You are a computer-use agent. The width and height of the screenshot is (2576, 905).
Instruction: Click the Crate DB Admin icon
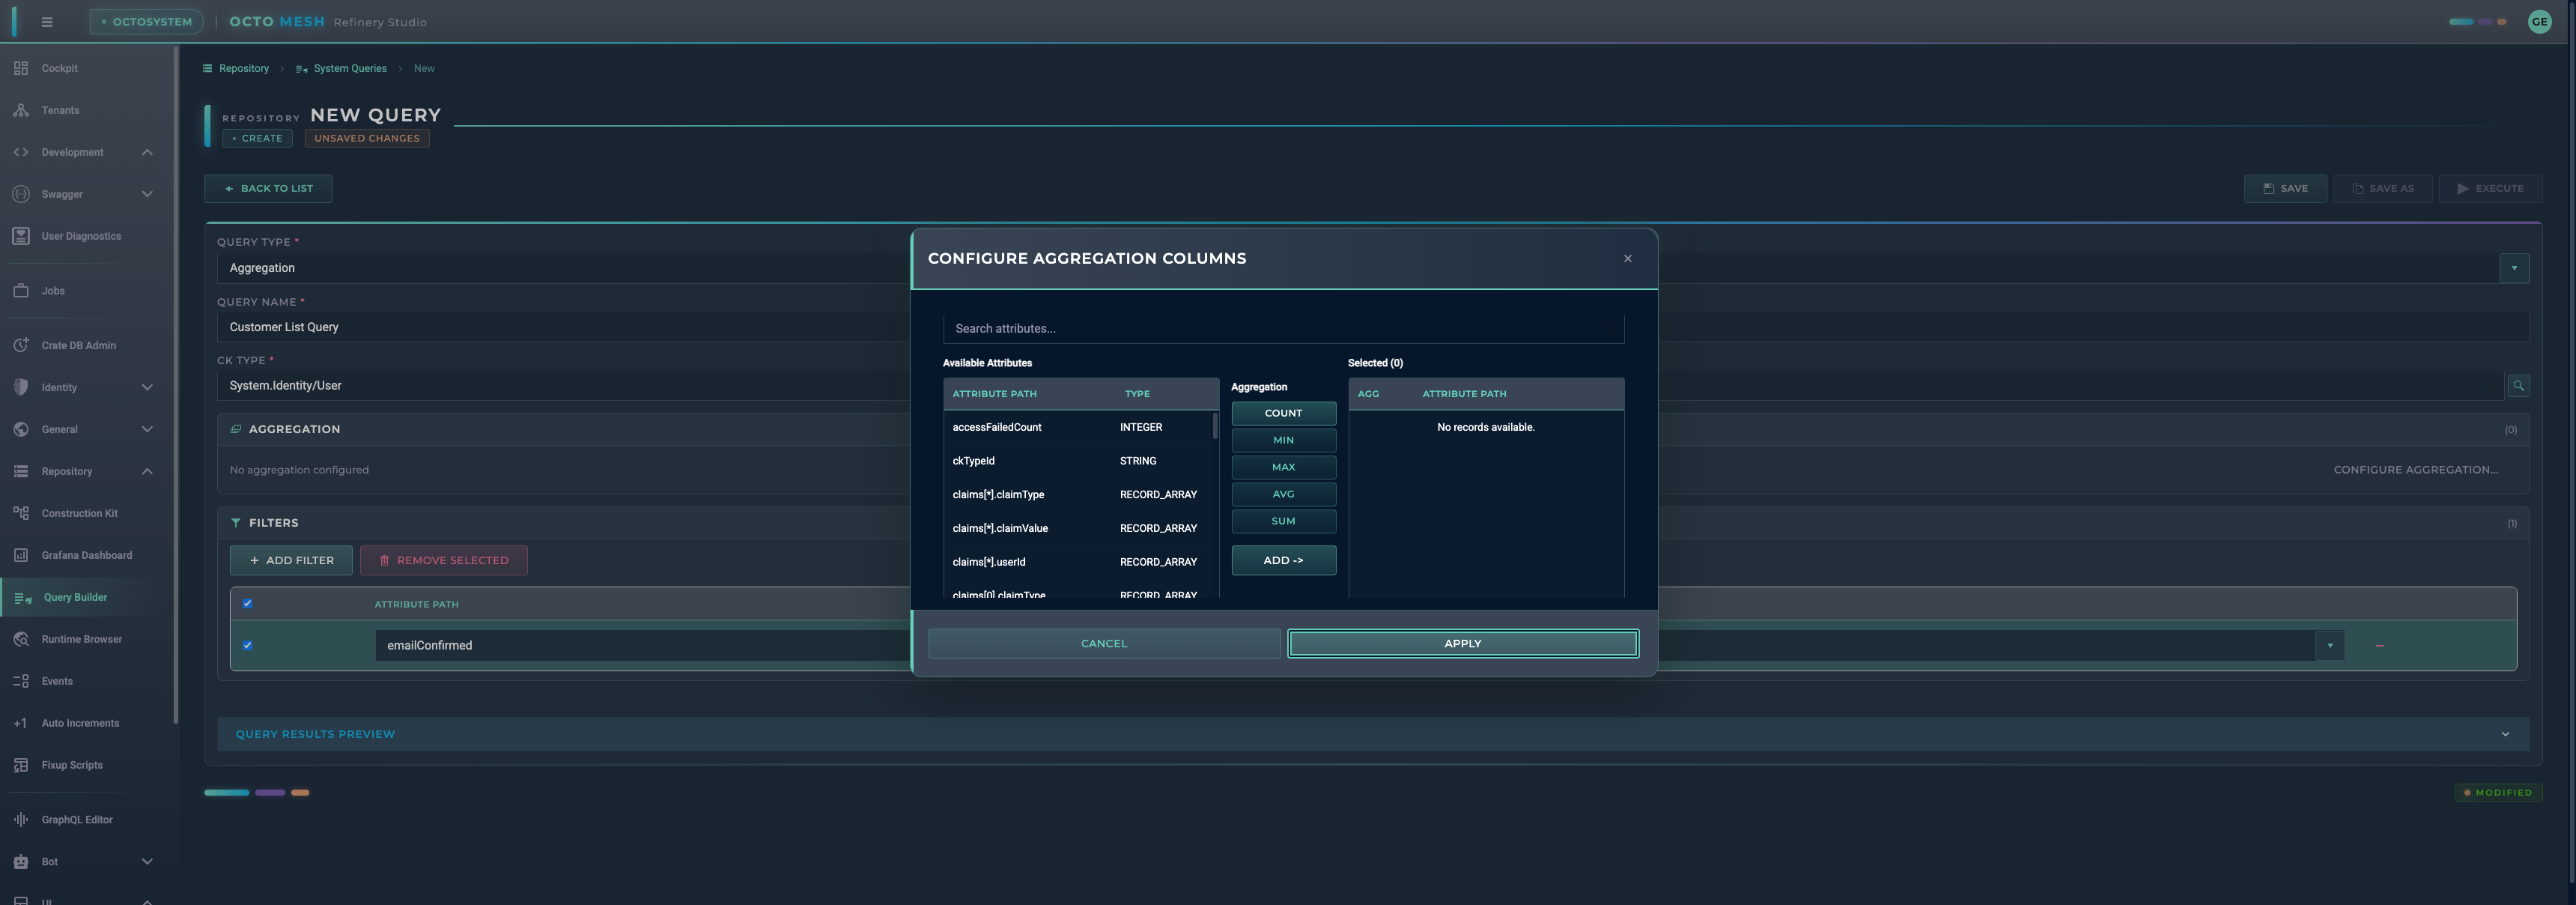tap(21, 344)
